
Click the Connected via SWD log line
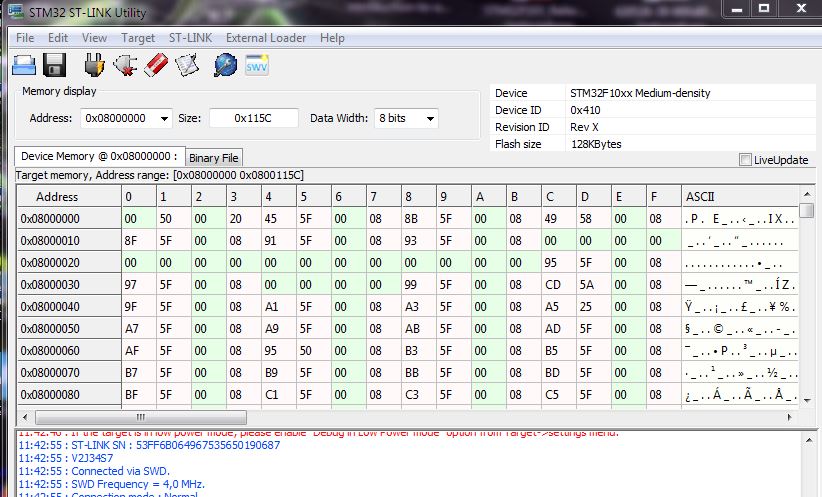[x=94, y=471]
